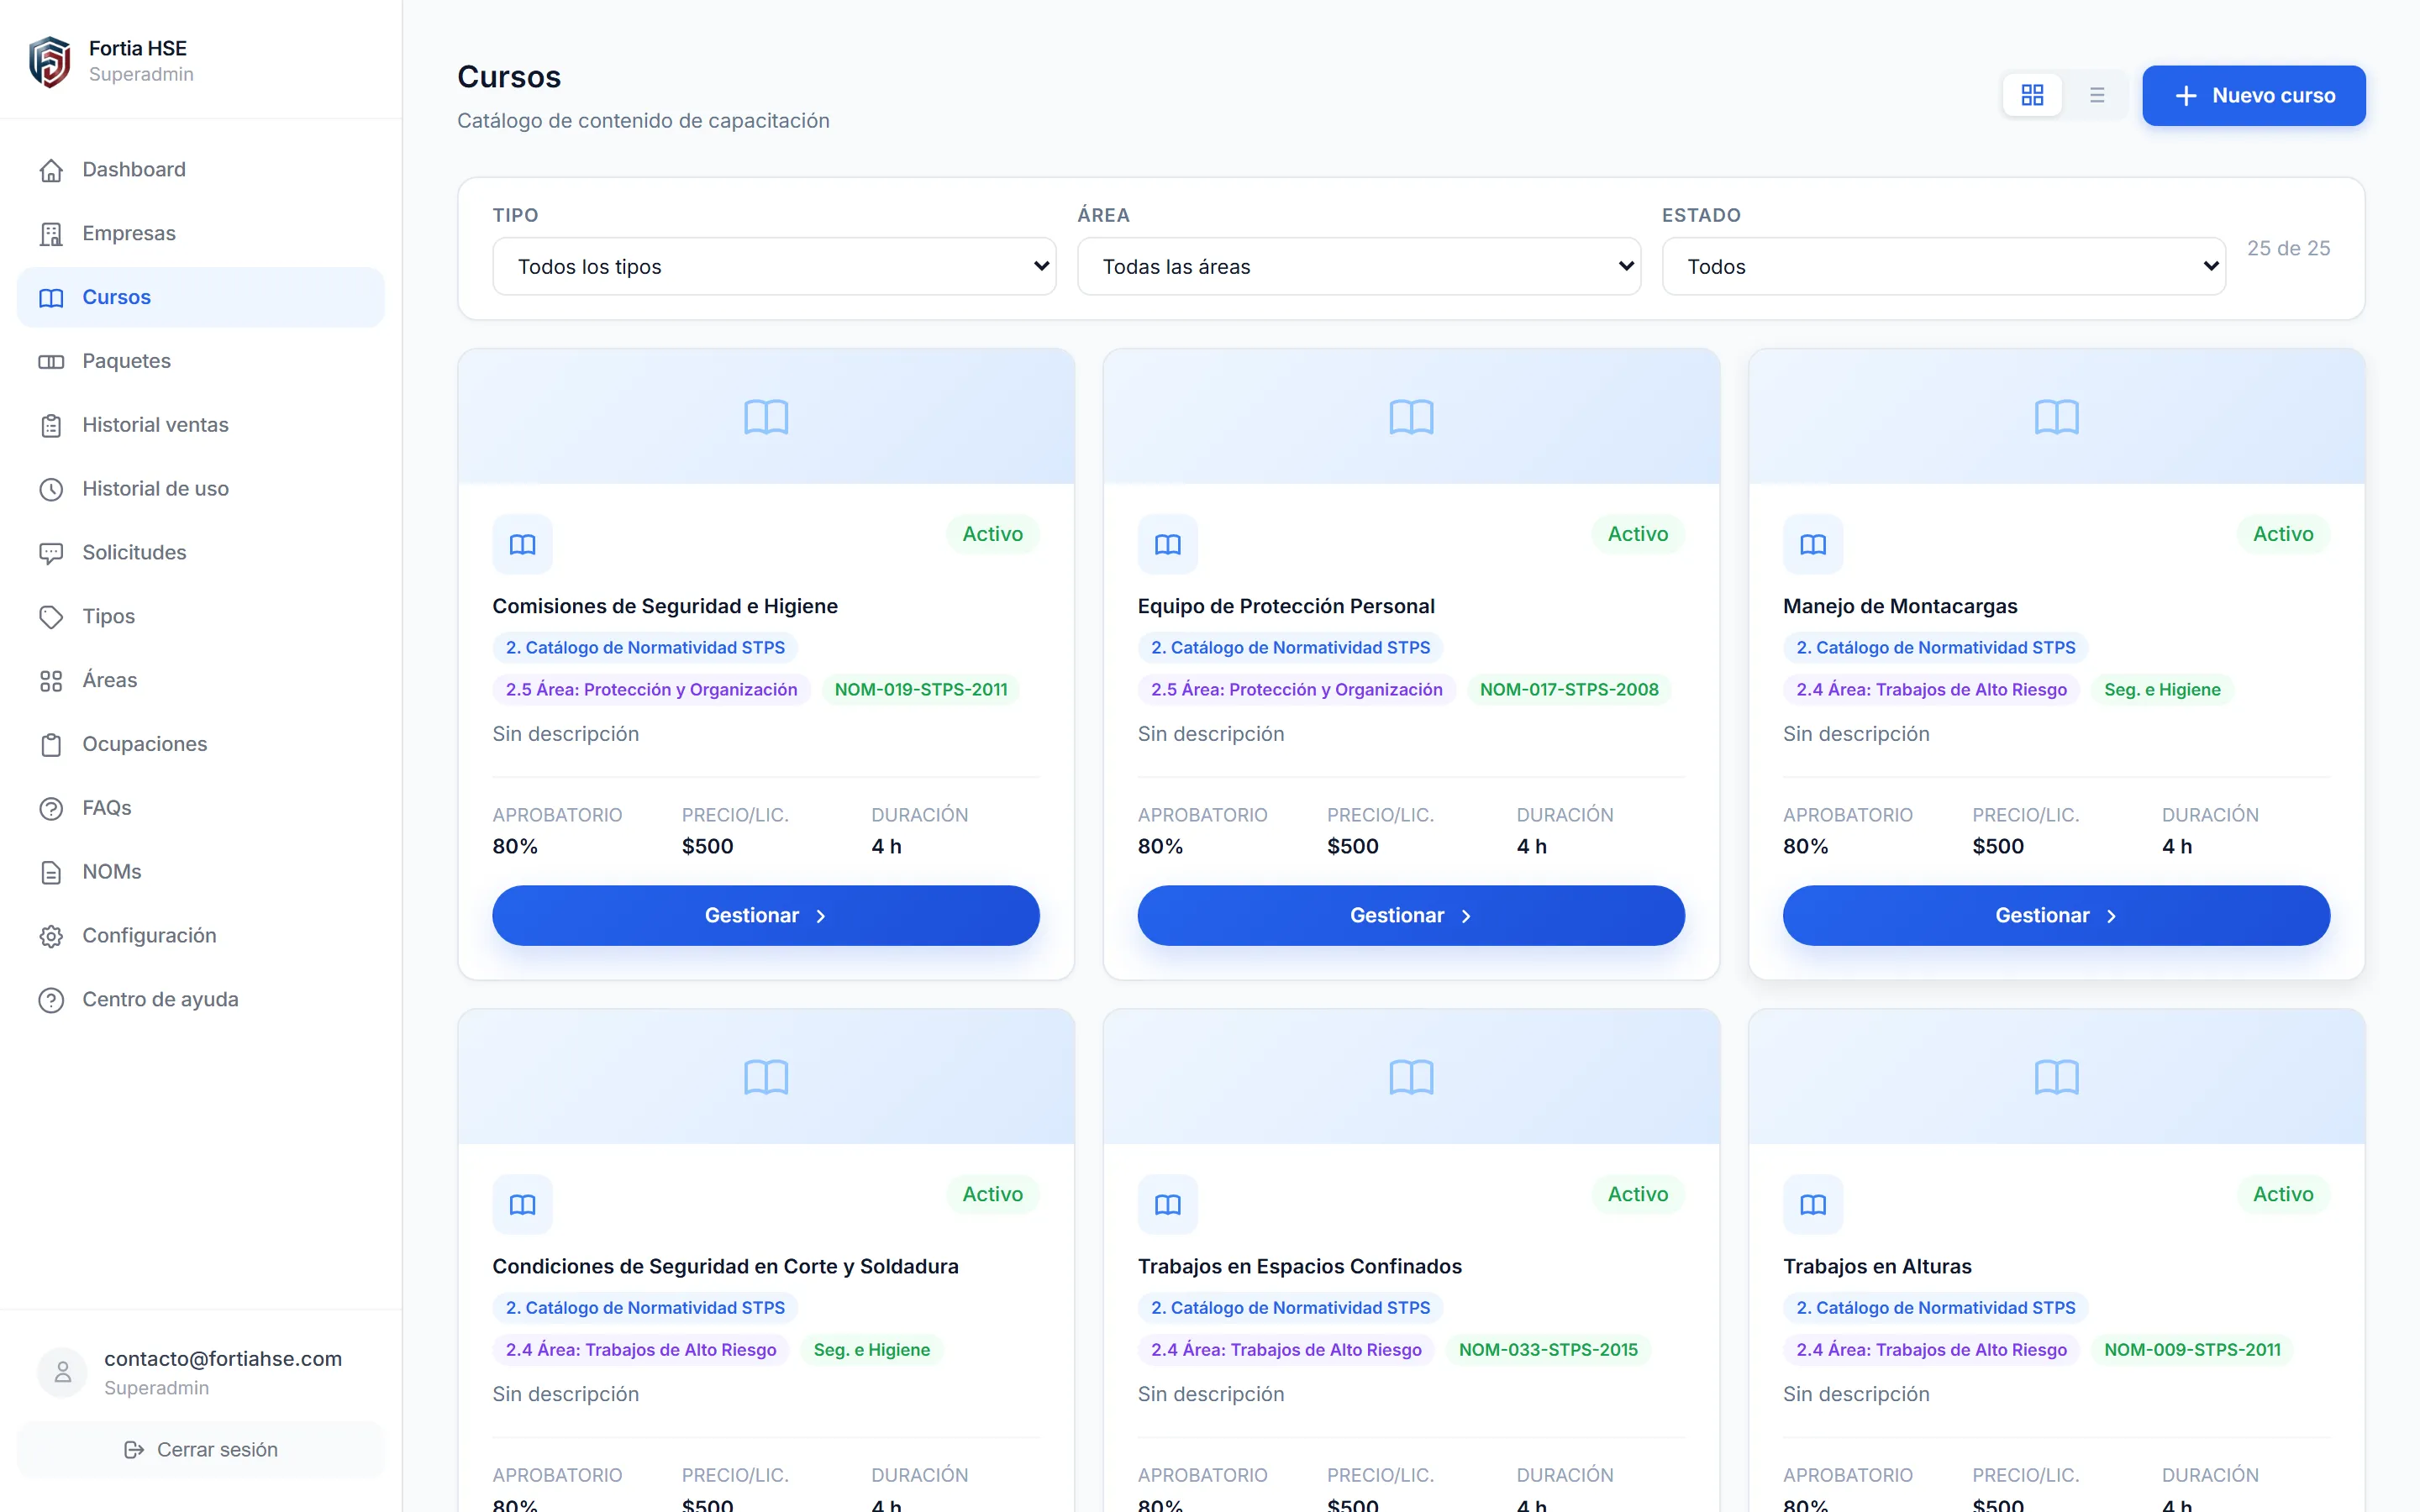Open the Tipo filter dropdown

[x=774, y=267]
